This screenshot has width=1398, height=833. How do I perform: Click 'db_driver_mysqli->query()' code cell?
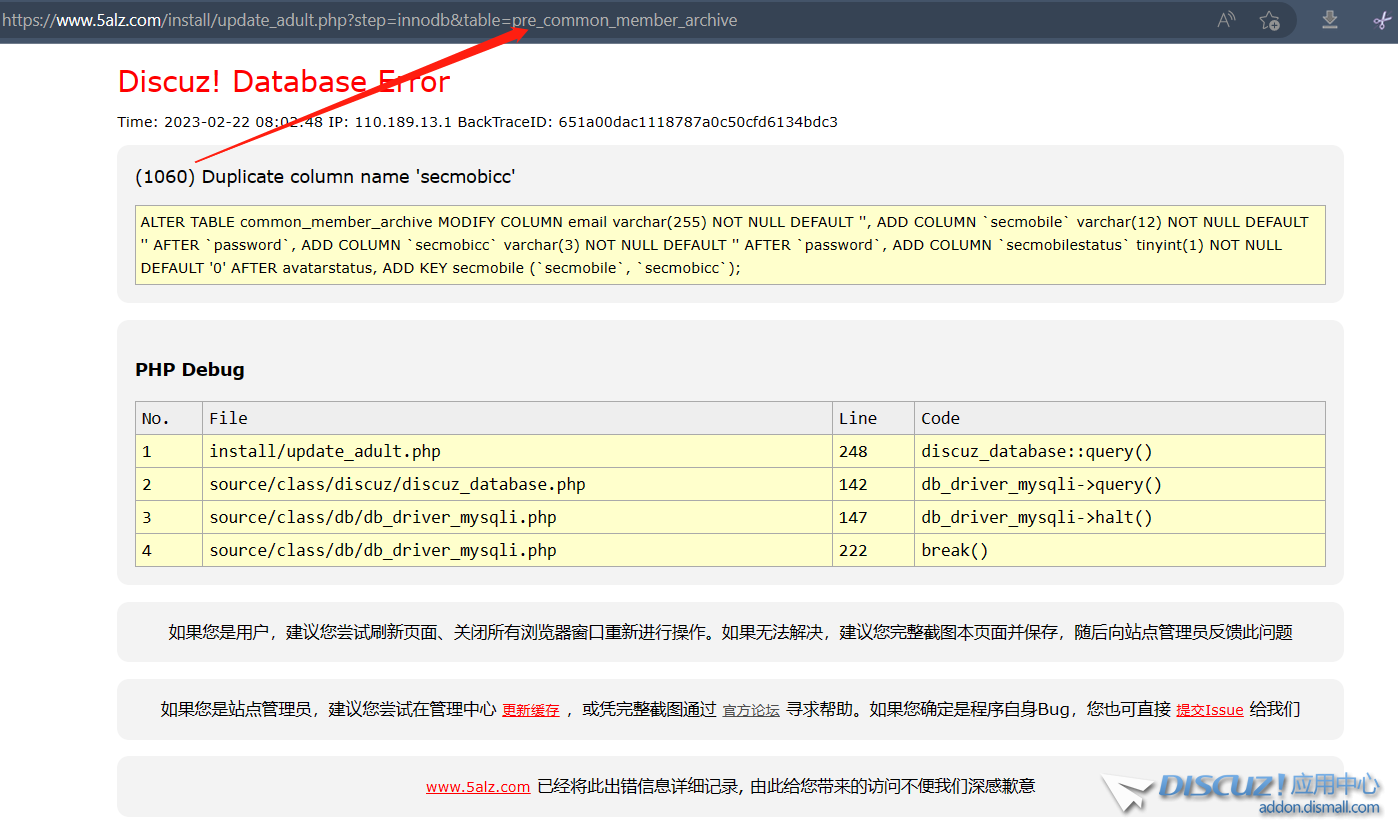(1120, 484)
